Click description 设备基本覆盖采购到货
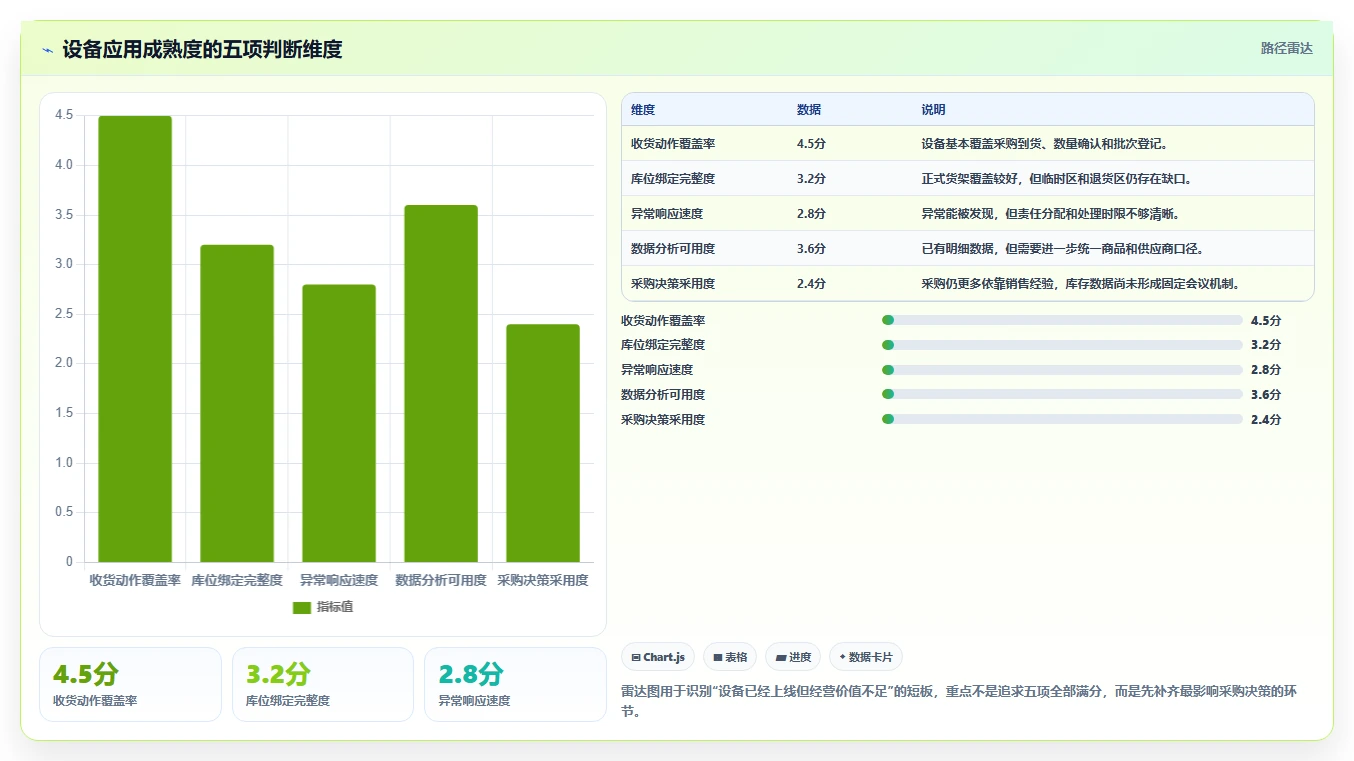The height and width of the screenshot is (761, 1354). (x=1044, y=144)
